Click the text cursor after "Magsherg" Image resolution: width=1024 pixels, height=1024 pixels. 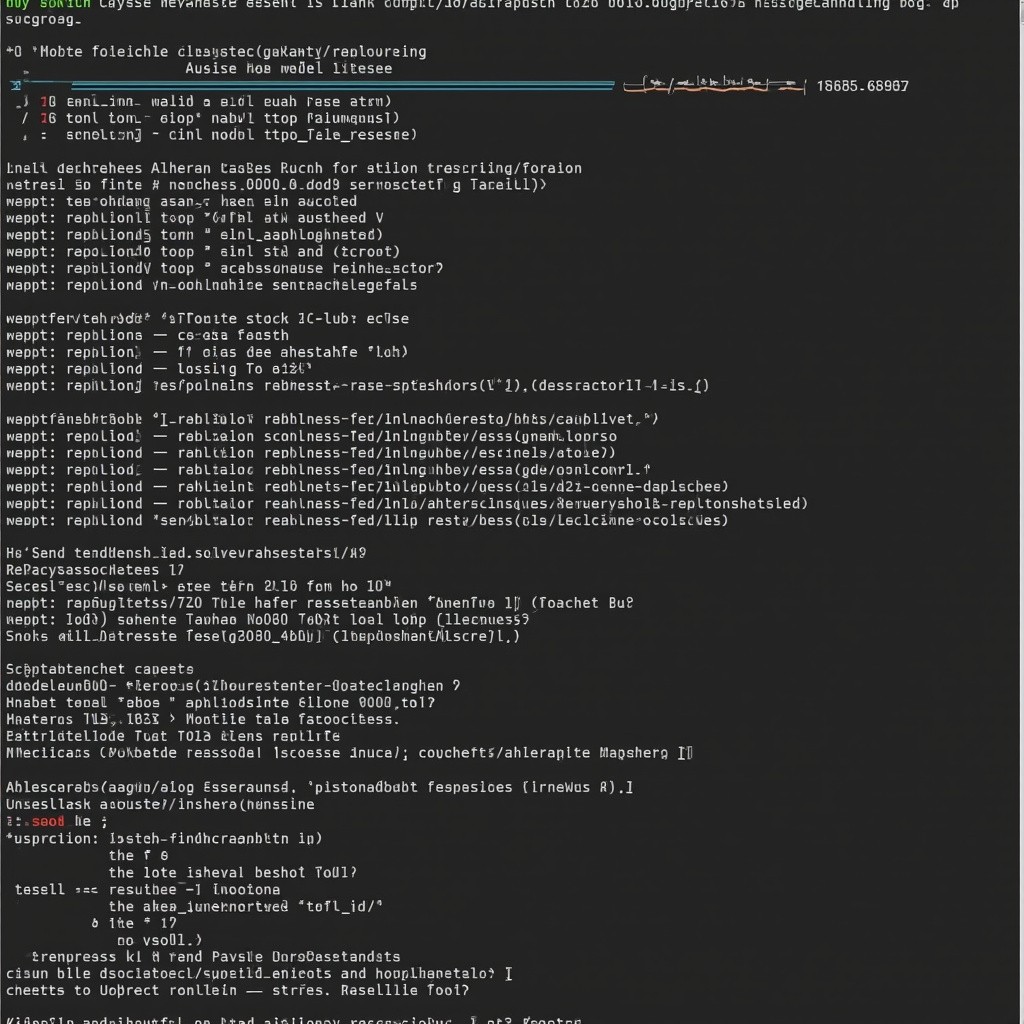(687, 753)
